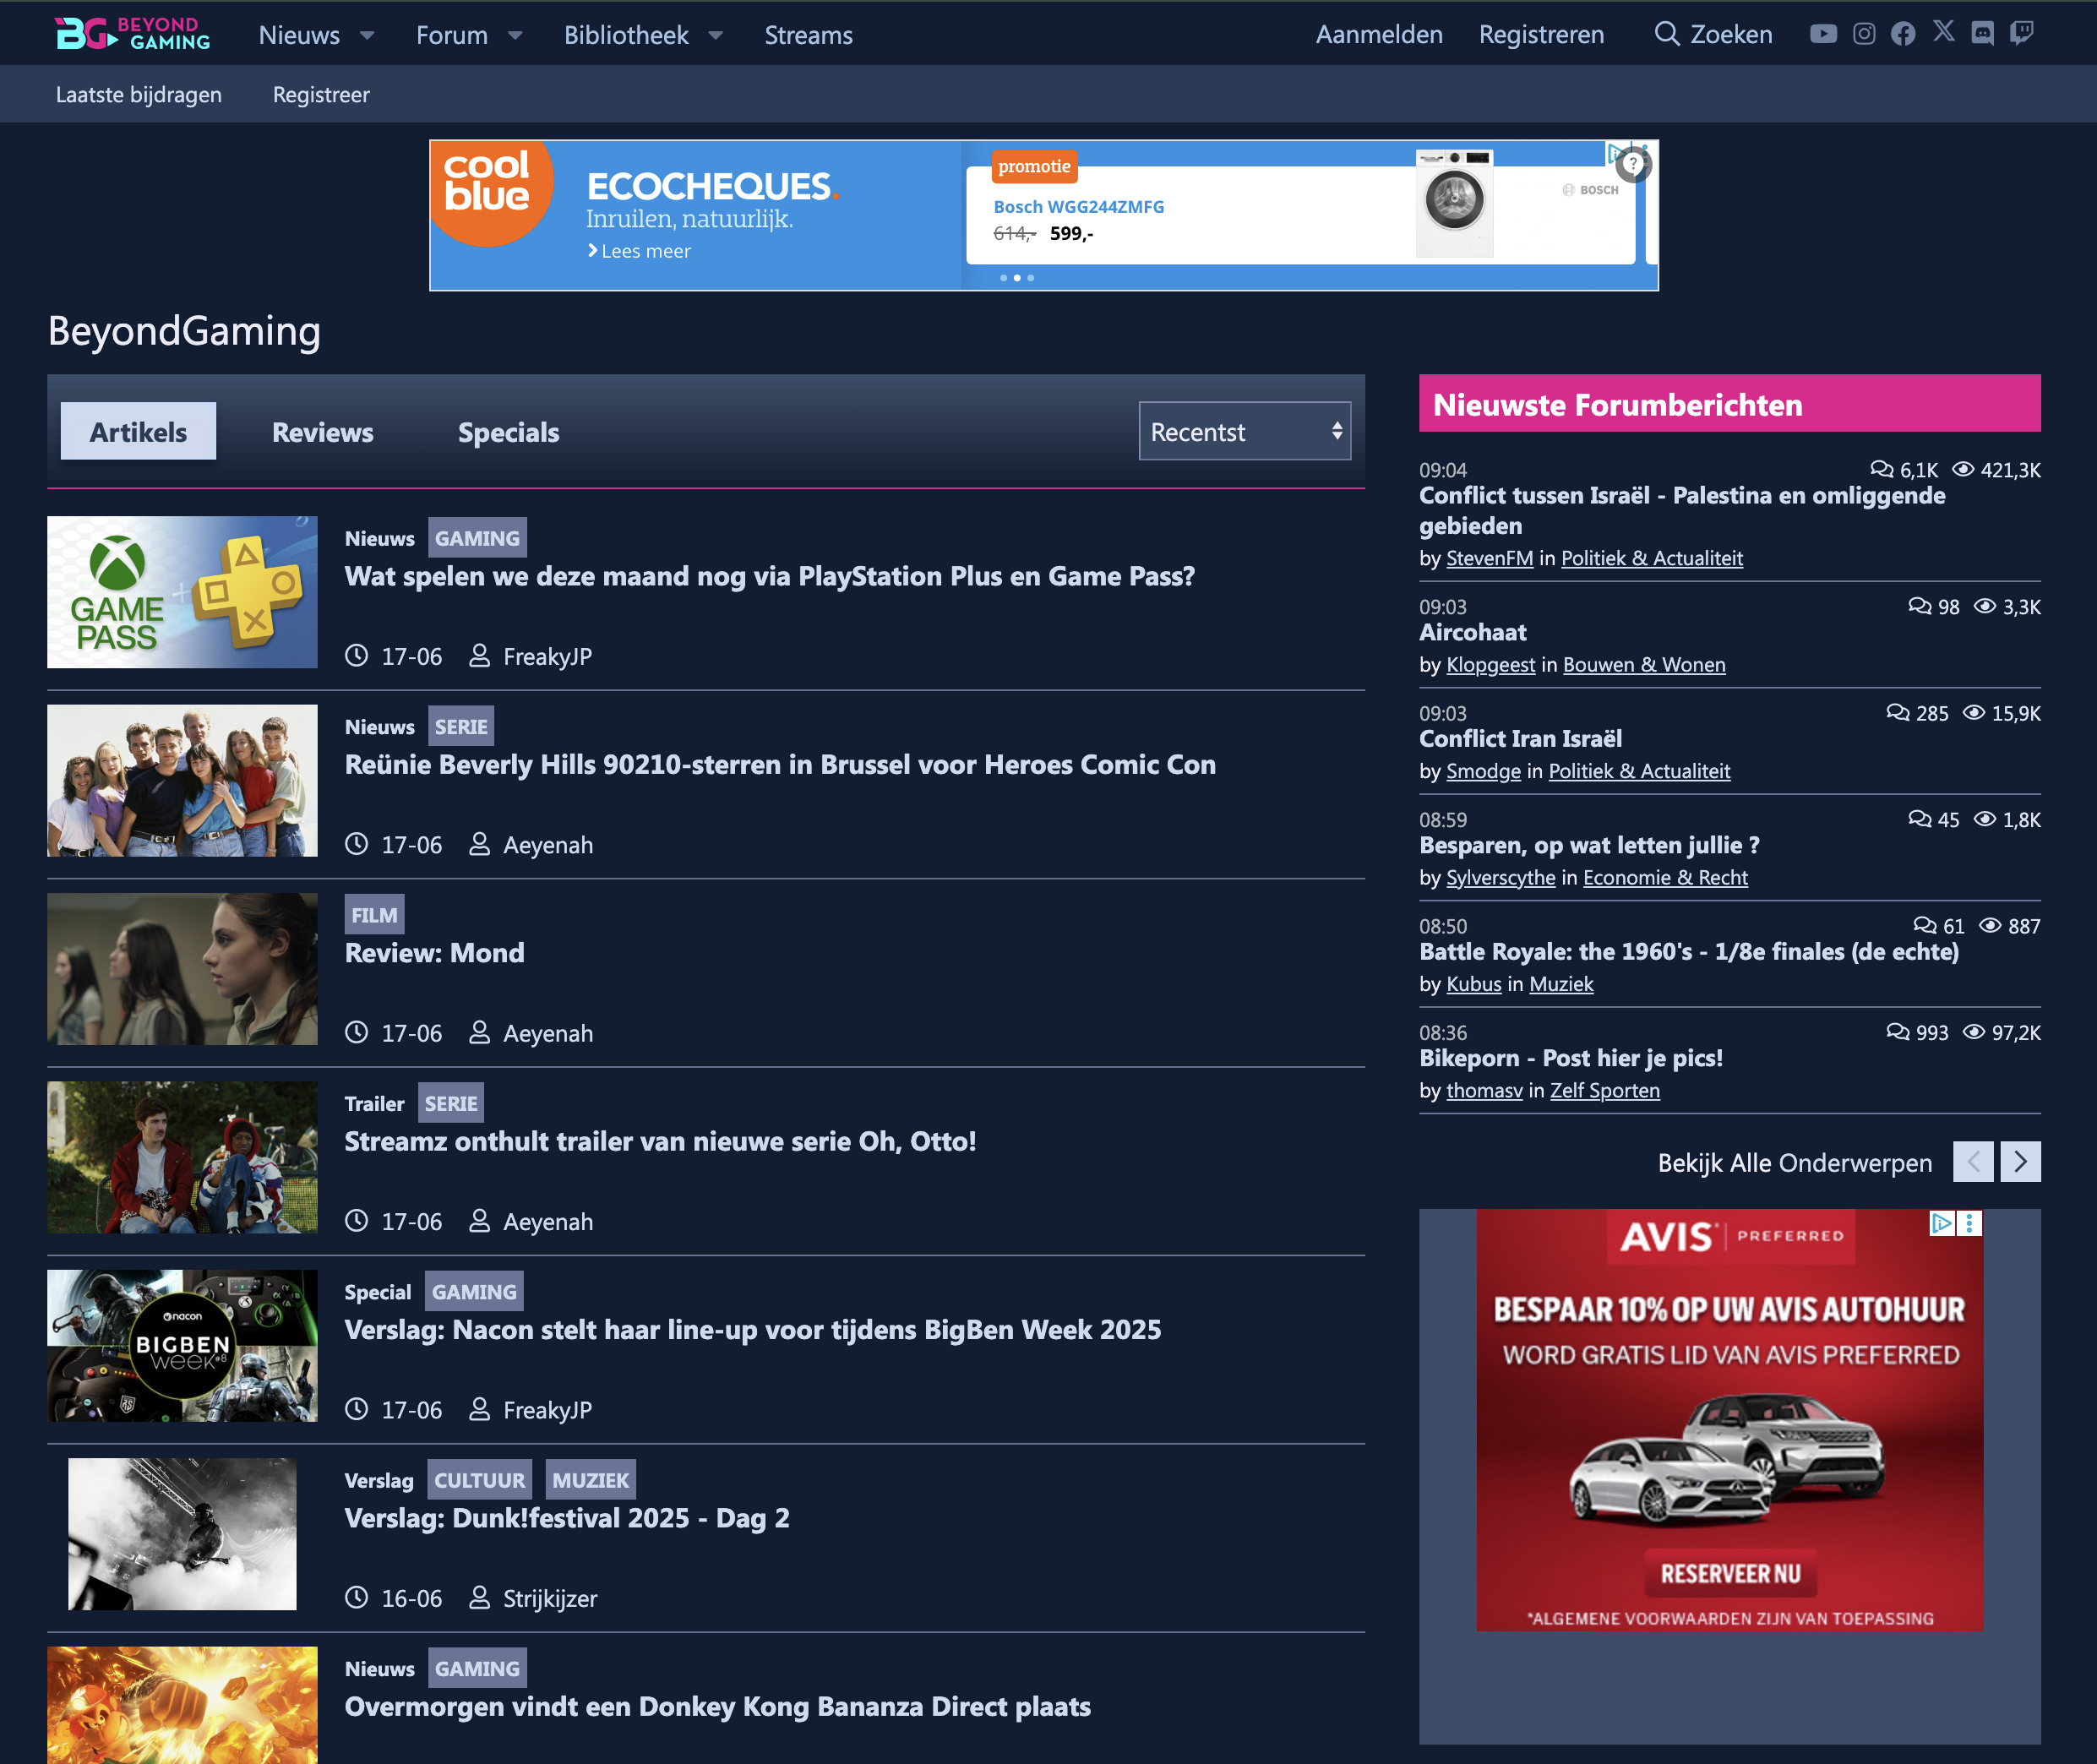
Task: Open the Recentst sort dropdown
Action: 1244,431
